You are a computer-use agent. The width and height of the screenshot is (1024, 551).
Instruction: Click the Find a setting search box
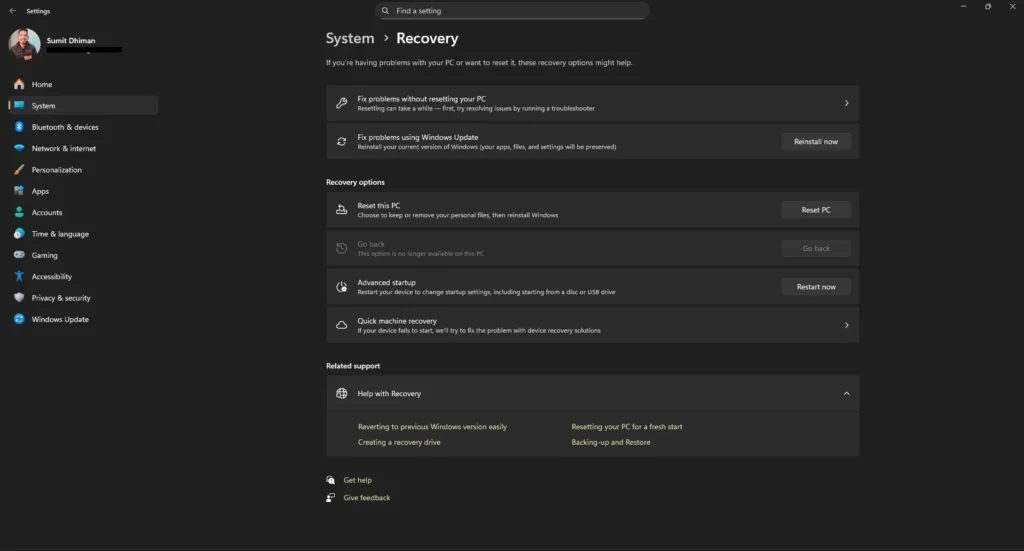pyautogui.click(x=512, y=10)
